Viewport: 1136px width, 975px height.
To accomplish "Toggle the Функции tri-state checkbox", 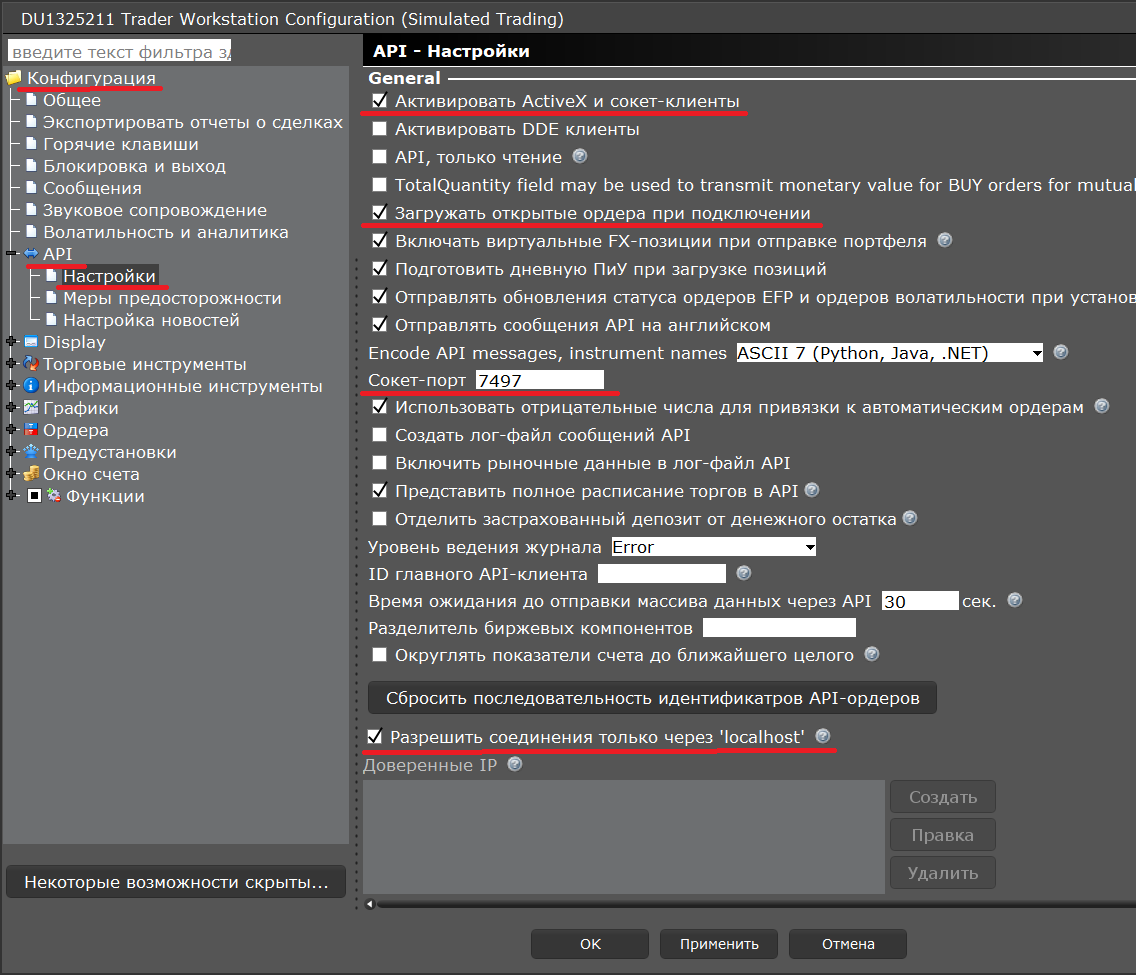I will coord(34,496).
